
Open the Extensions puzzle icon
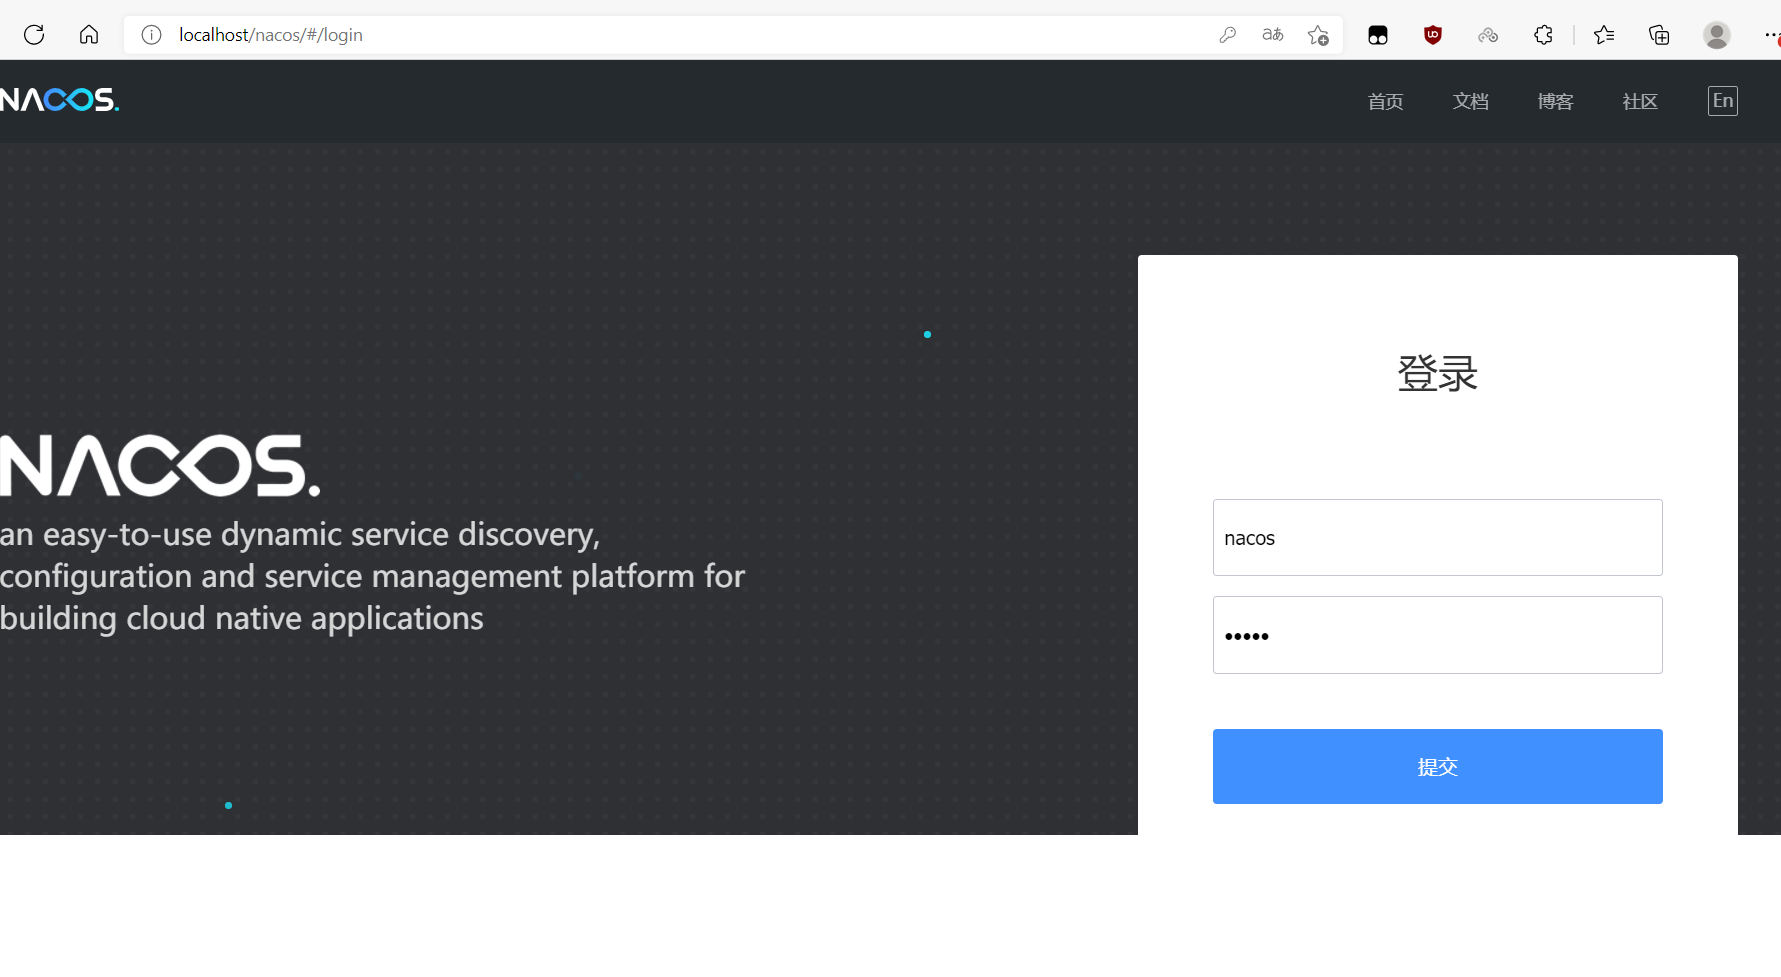[x=1543, y=35]
